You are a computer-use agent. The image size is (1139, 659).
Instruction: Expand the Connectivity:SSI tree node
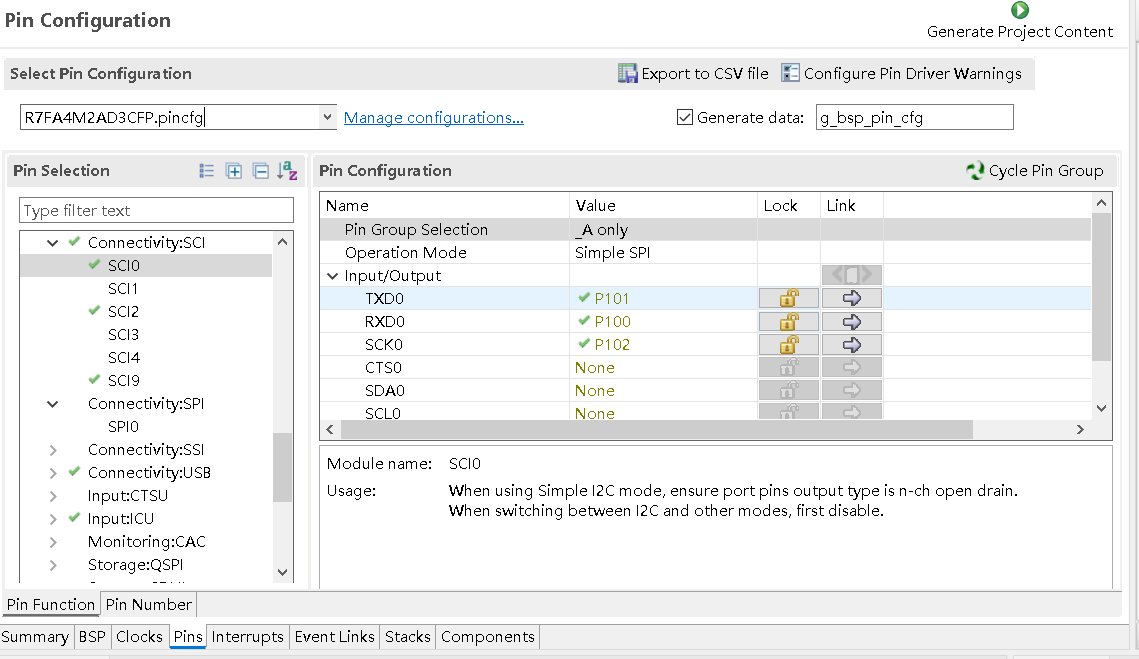click(52, 450)
